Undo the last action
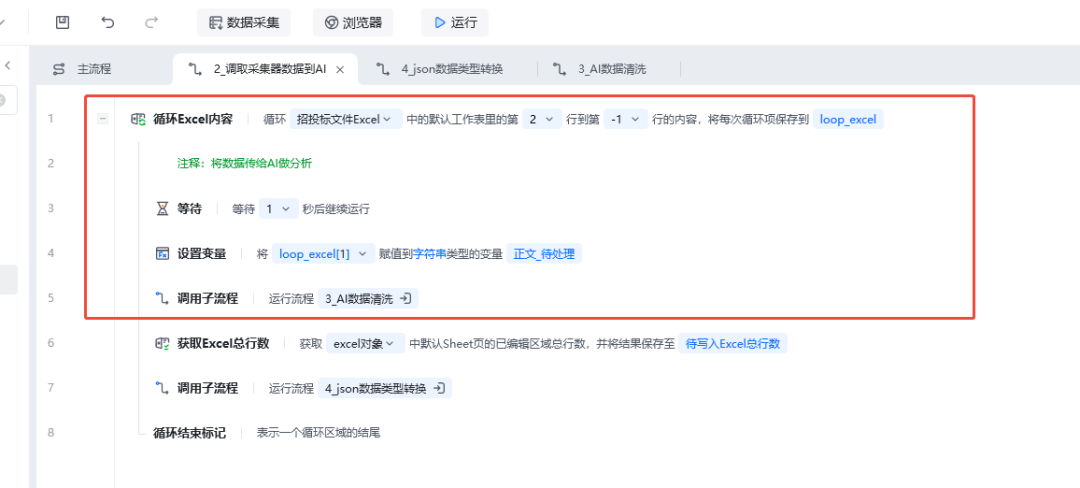The image size is (1080, 488). (x=107, y=23)
